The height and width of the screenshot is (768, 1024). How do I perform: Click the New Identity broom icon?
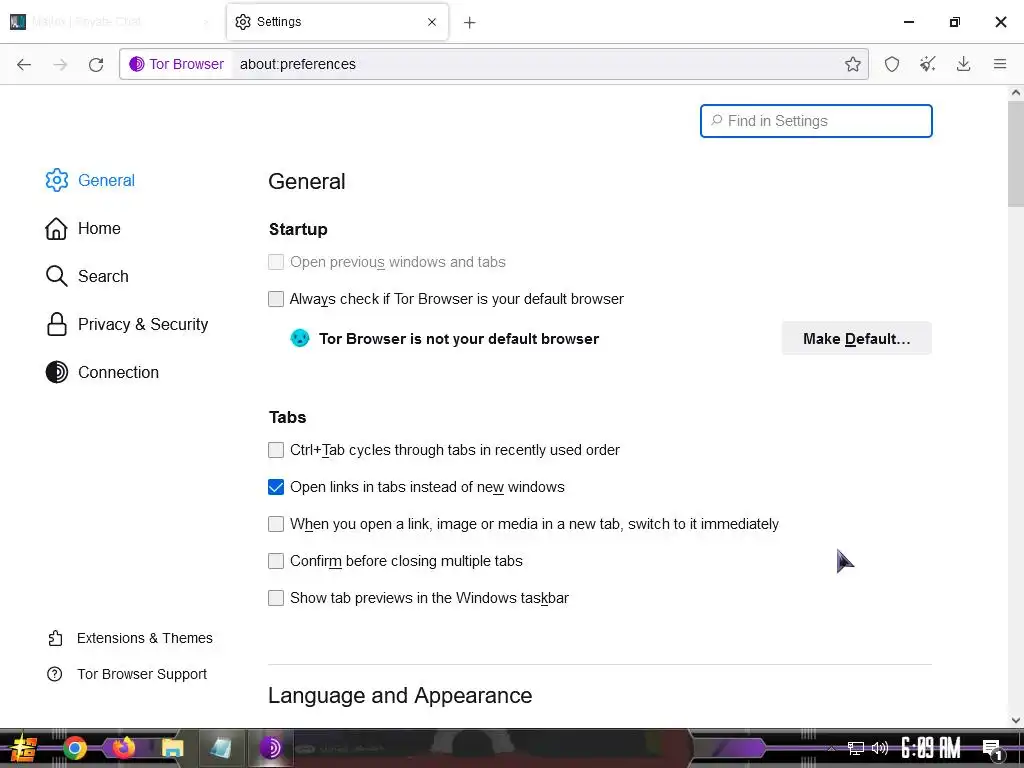point(927,64)
